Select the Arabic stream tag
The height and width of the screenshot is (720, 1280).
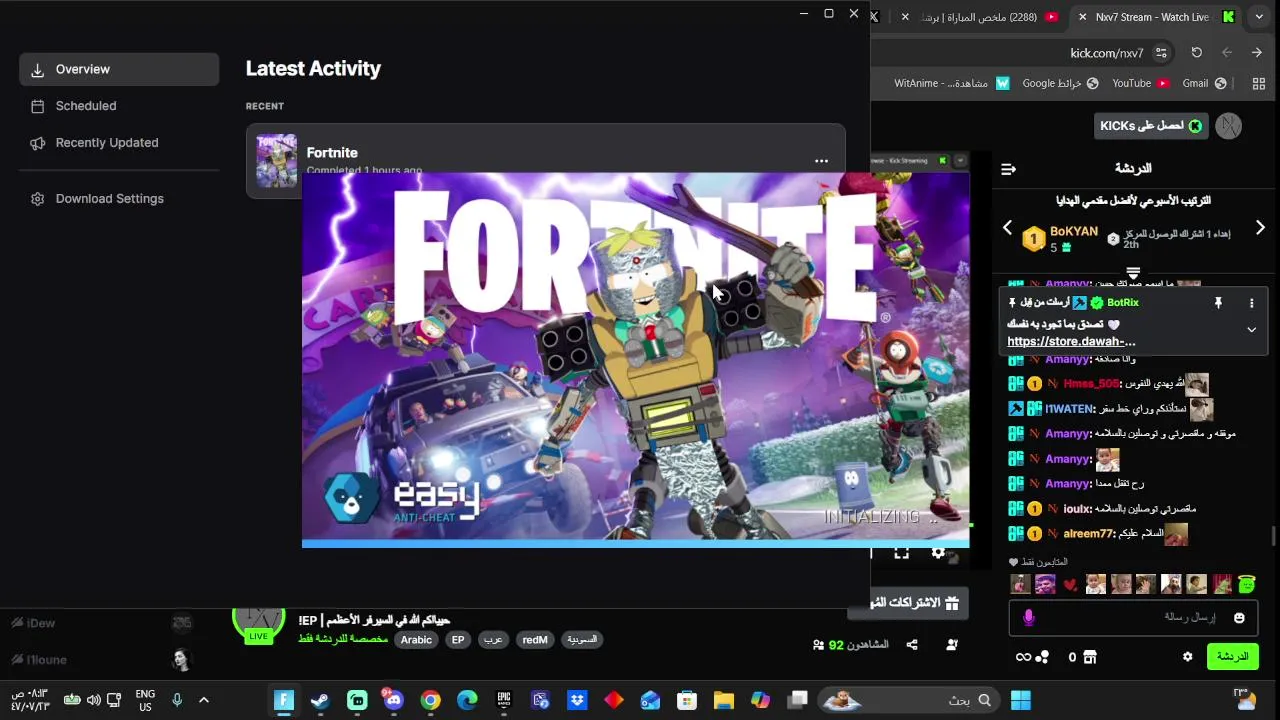coord(416,640)
